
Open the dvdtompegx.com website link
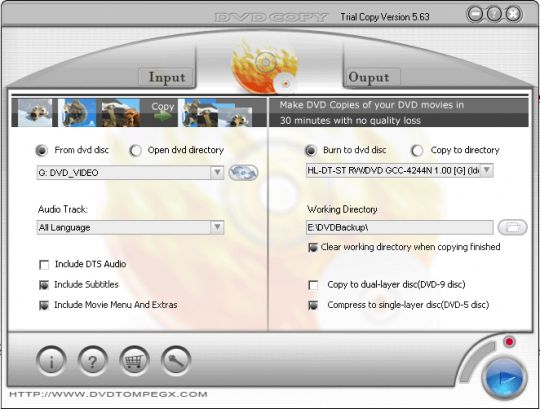pos(108,395)
